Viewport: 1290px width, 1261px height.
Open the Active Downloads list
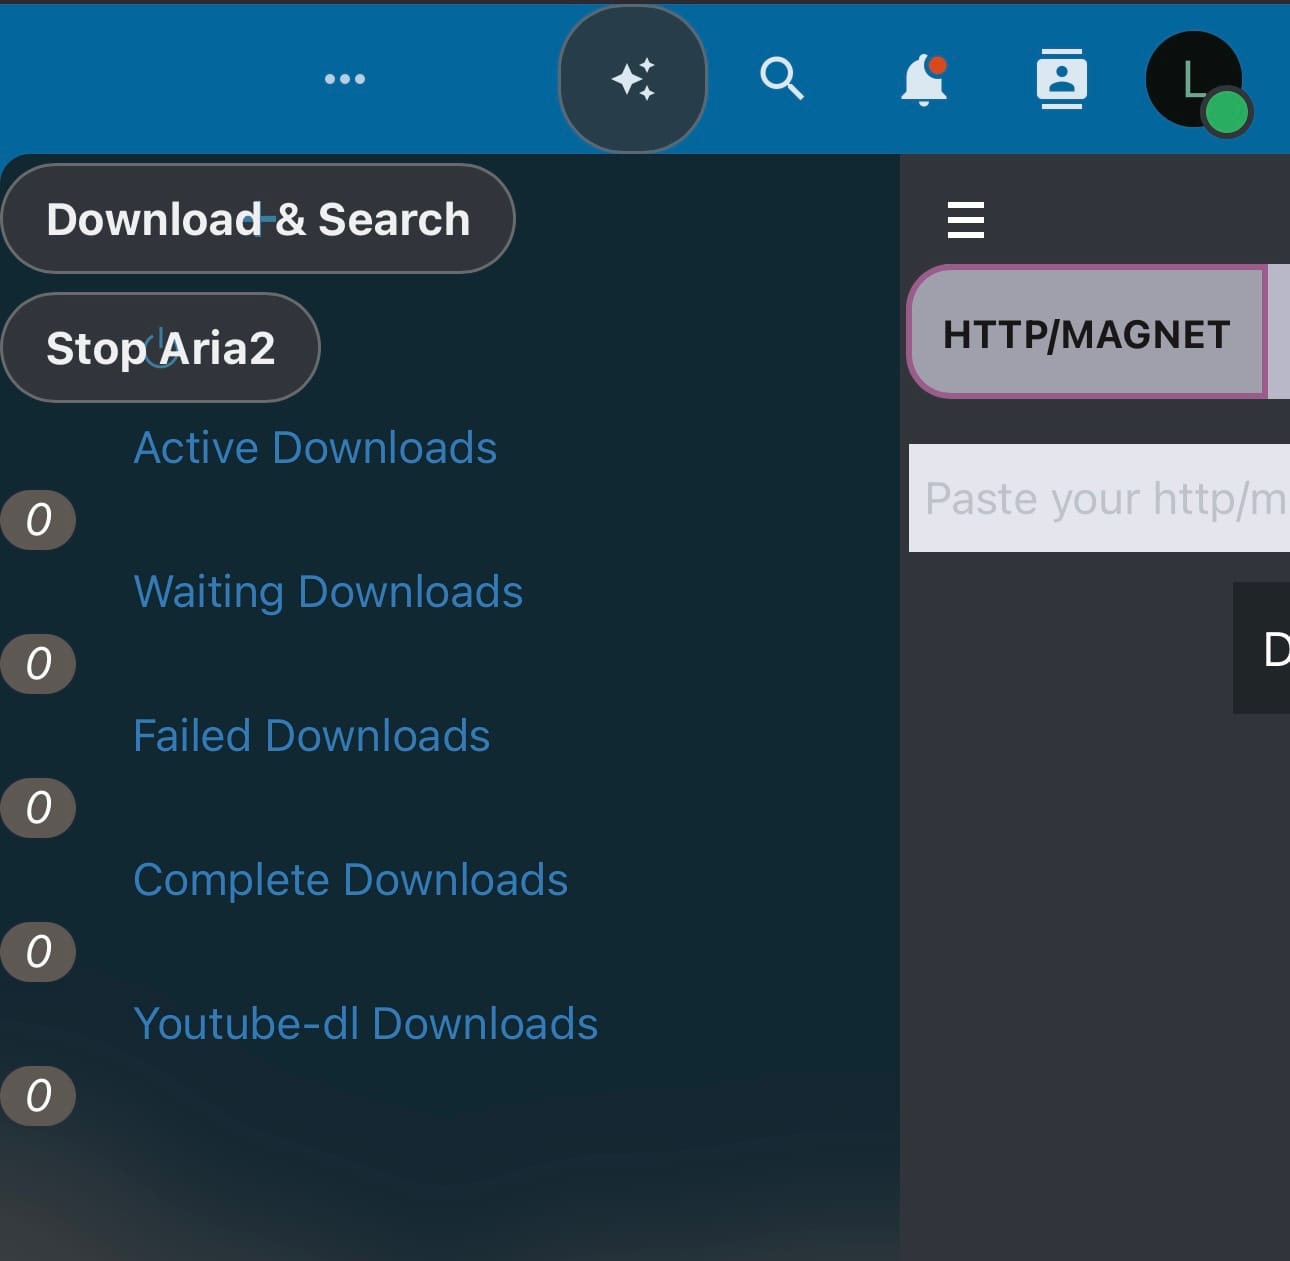click(315, 448)
